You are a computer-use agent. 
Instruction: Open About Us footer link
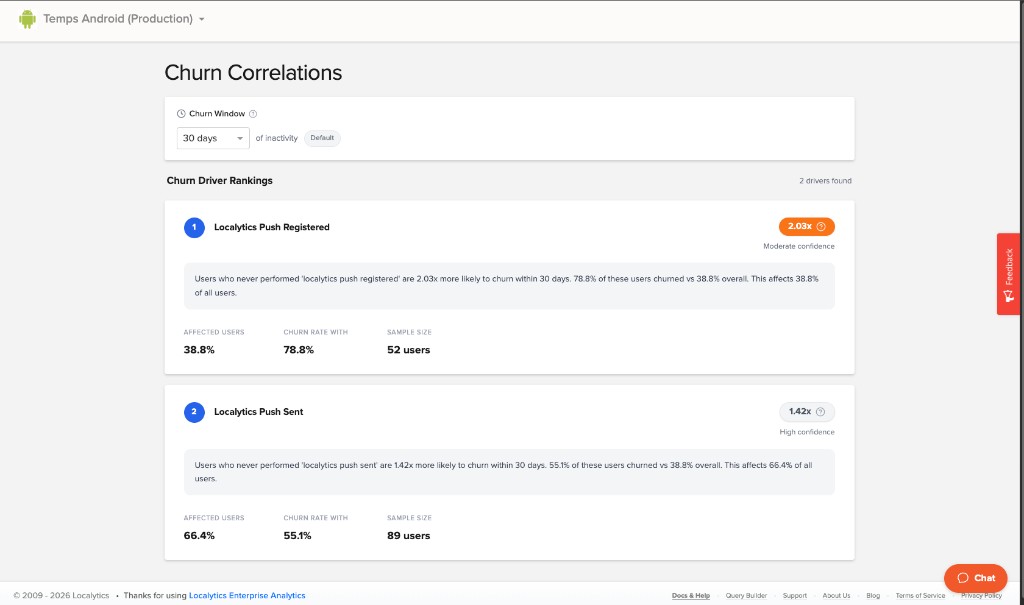(x=837, y=596)
